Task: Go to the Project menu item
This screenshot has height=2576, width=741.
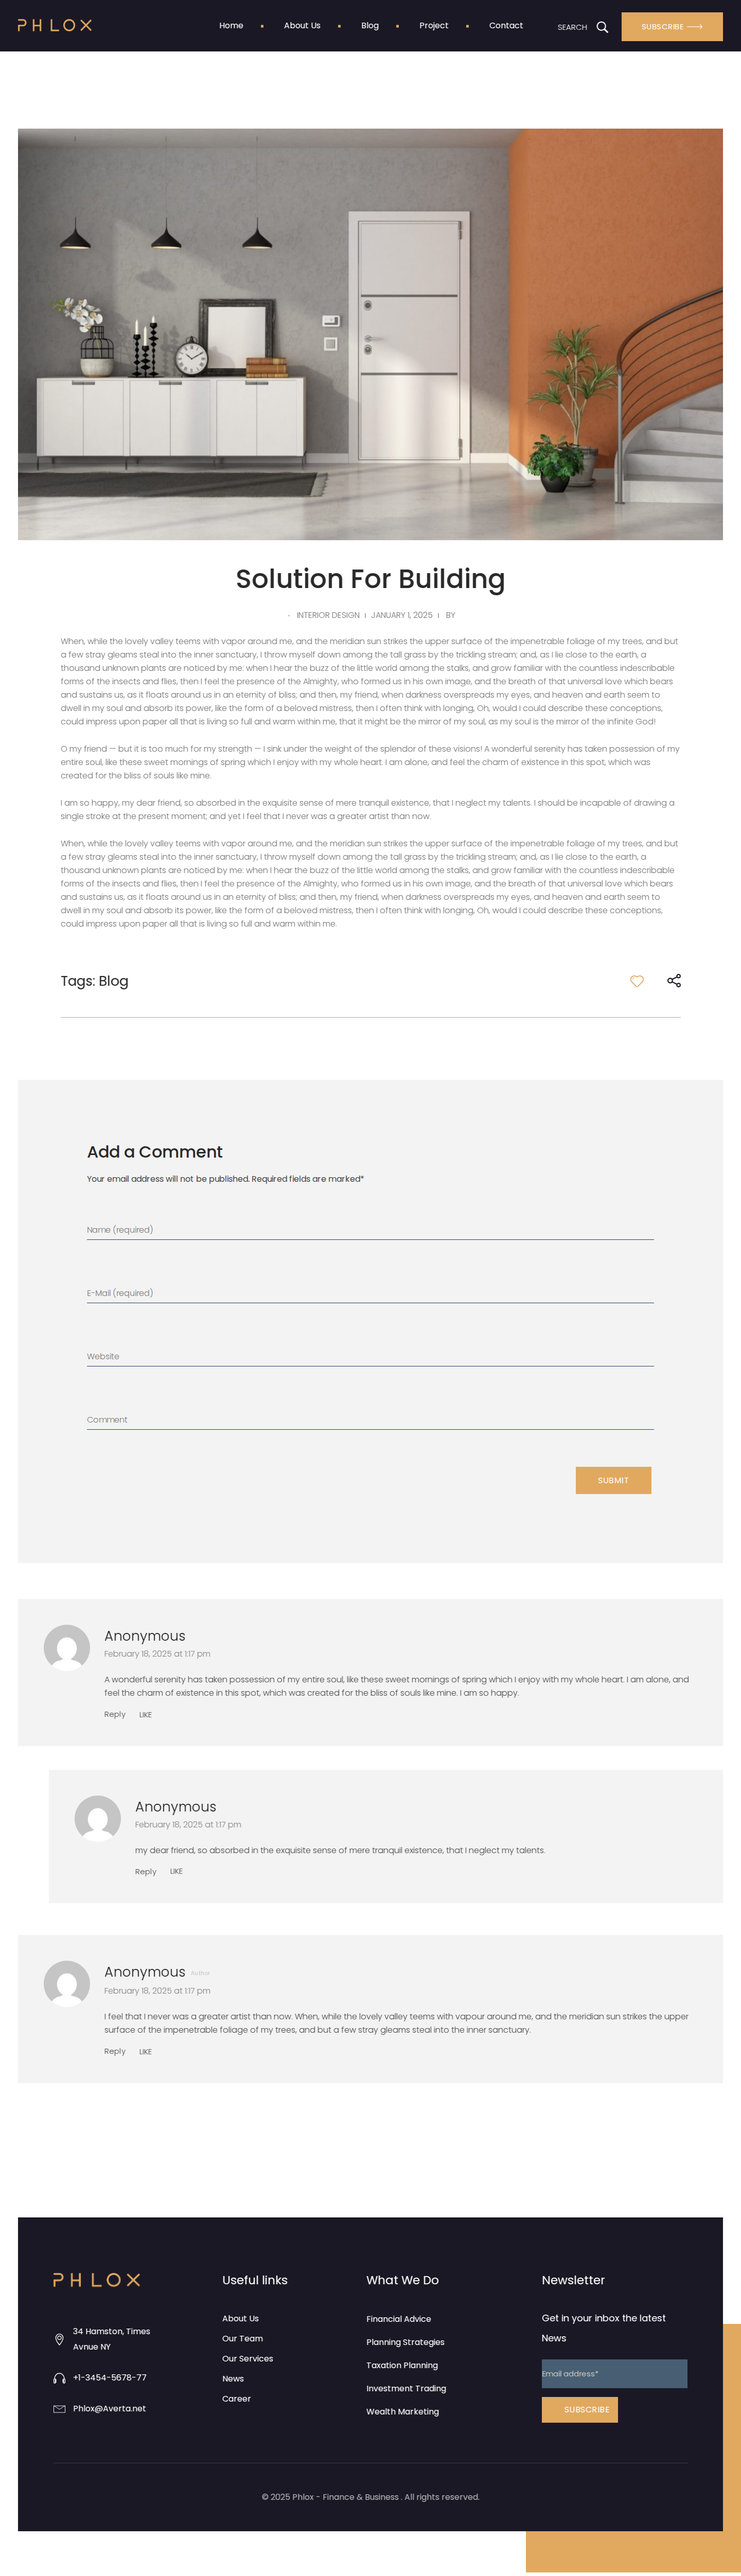Action: pyautogui.click(x=433, y=26)
